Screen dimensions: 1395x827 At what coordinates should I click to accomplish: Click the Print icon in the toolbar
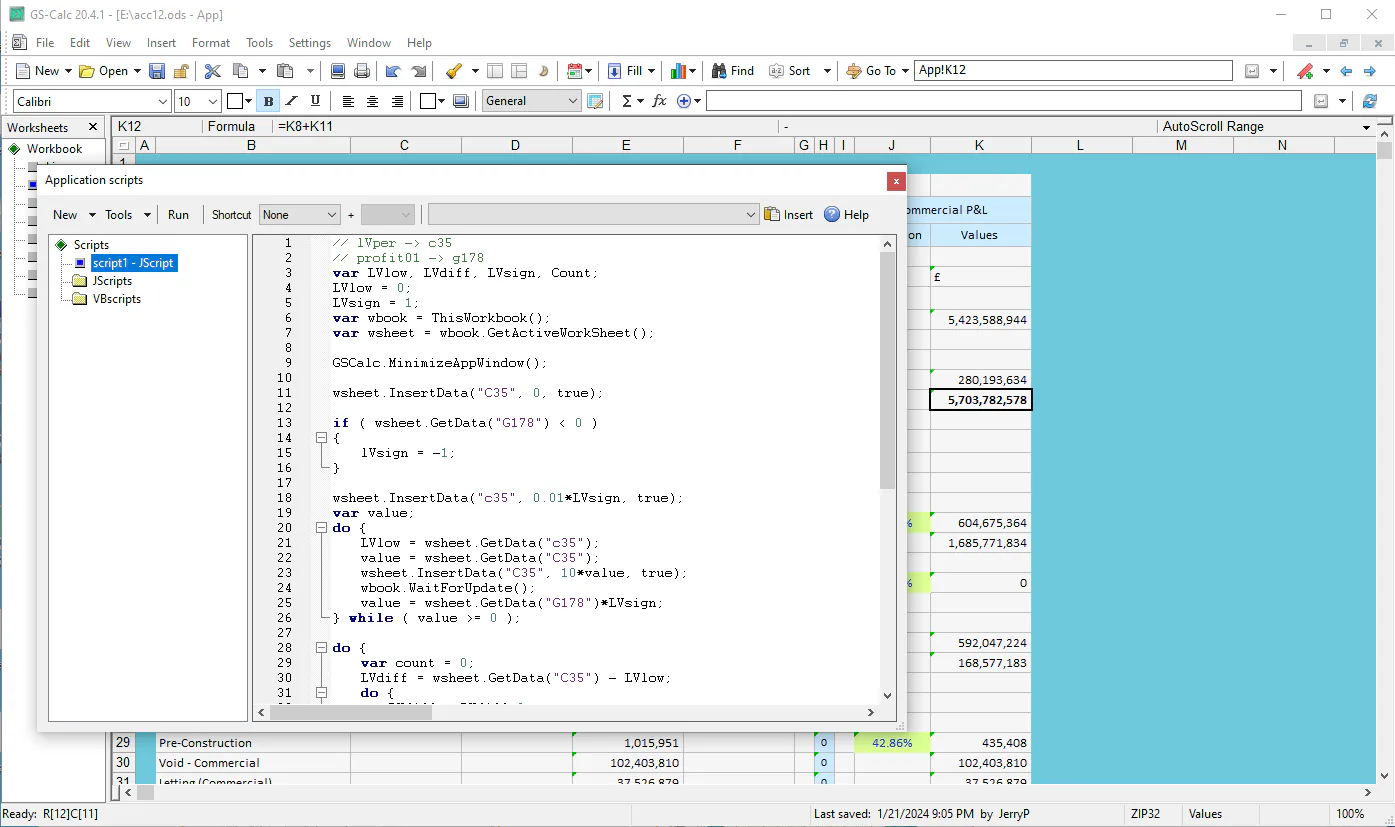[362, 71]
